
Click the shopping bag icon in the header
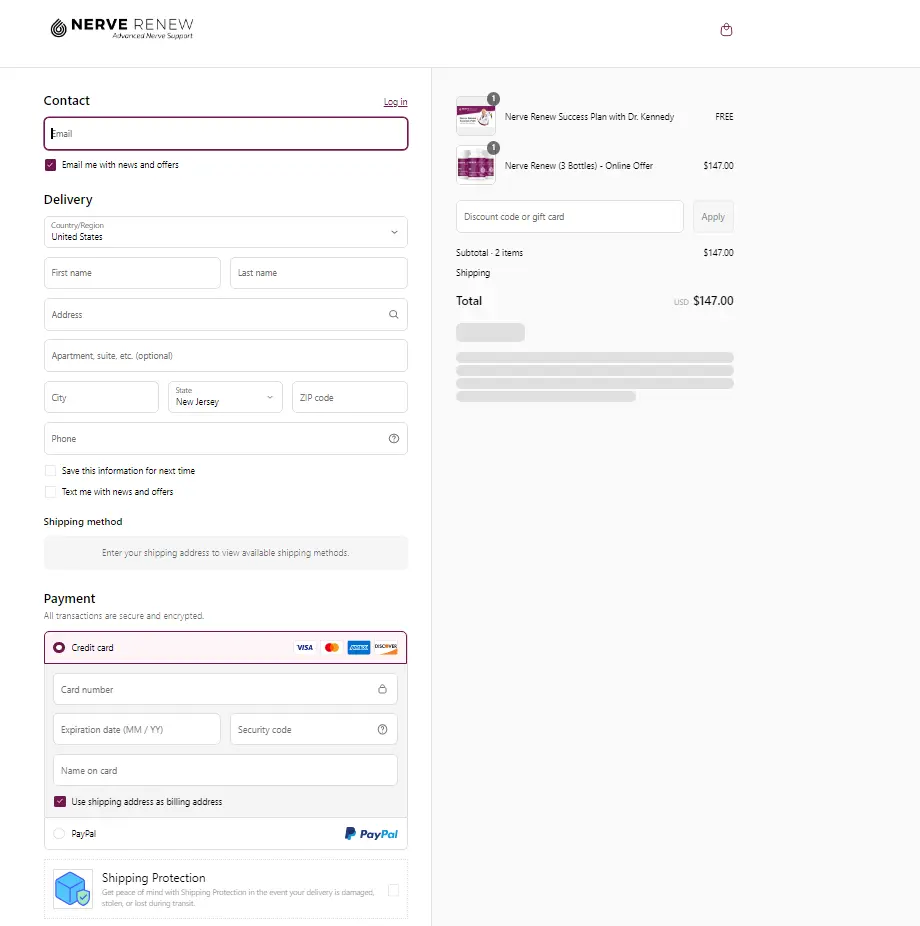(726, 29)
